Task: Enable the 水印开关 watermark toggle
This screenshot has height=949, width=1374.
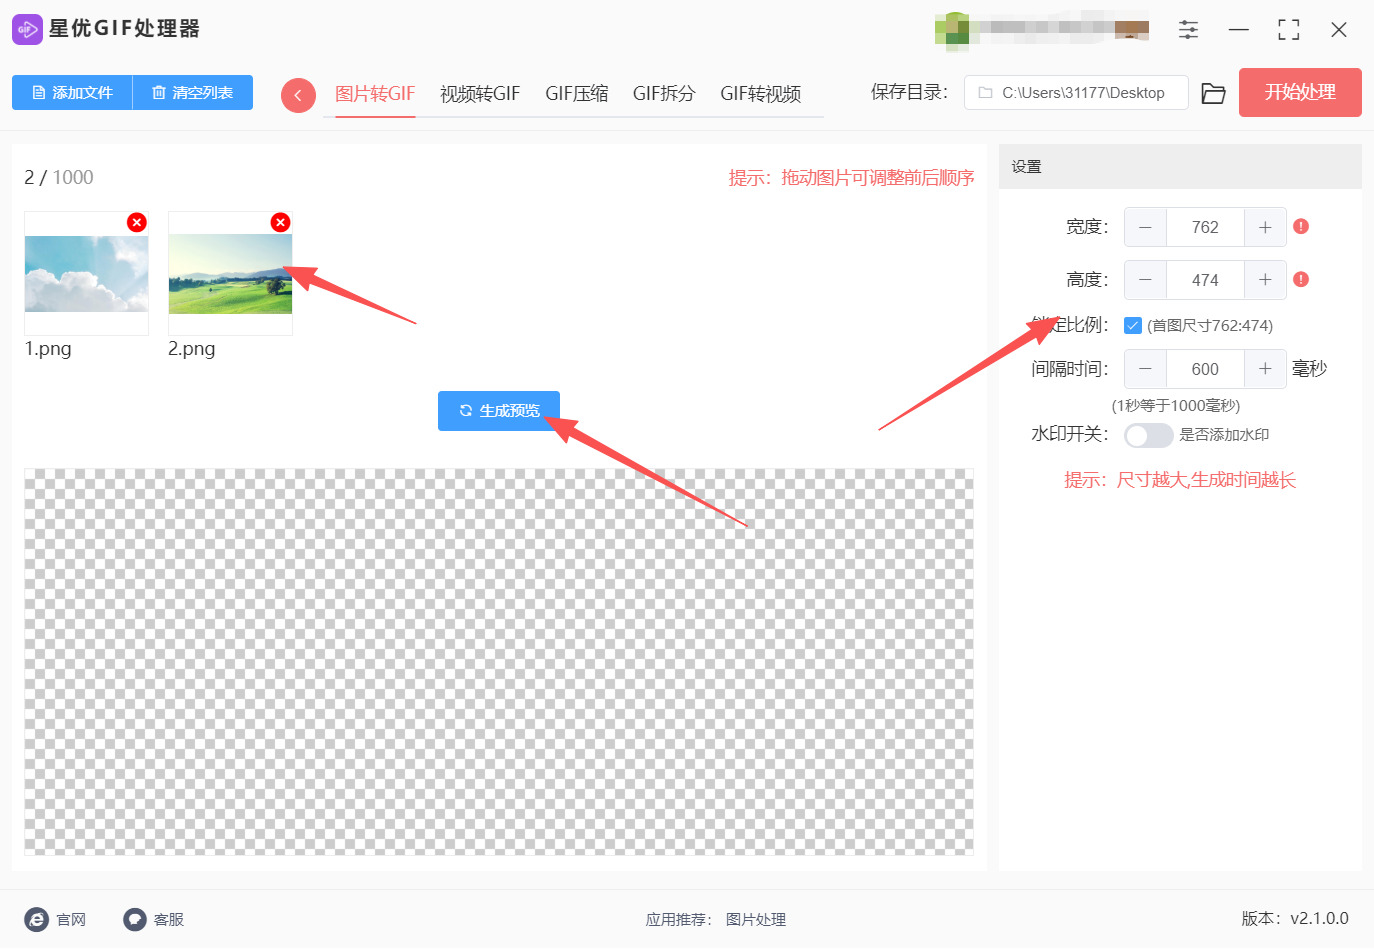Action: click(x=1148, y=435)
